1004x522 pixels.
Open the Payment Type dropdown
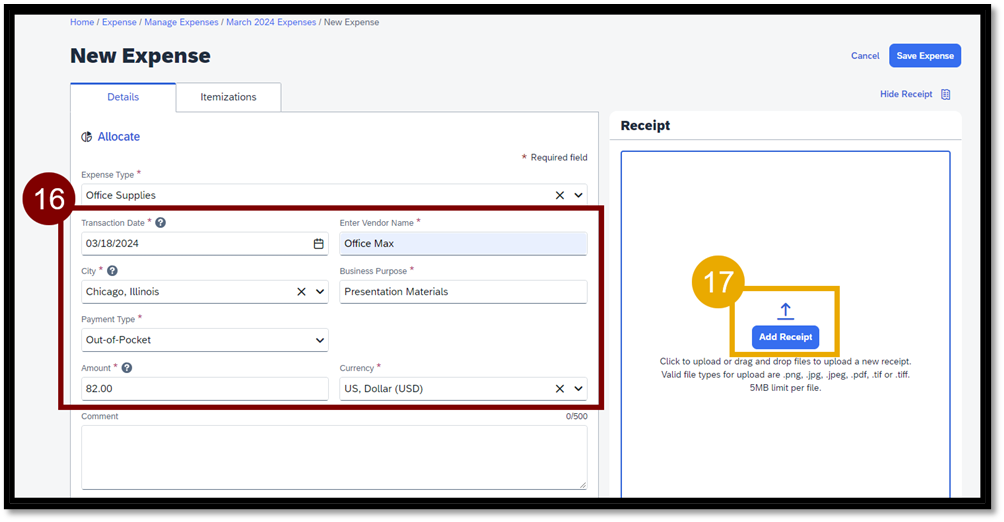coord(320,340)
